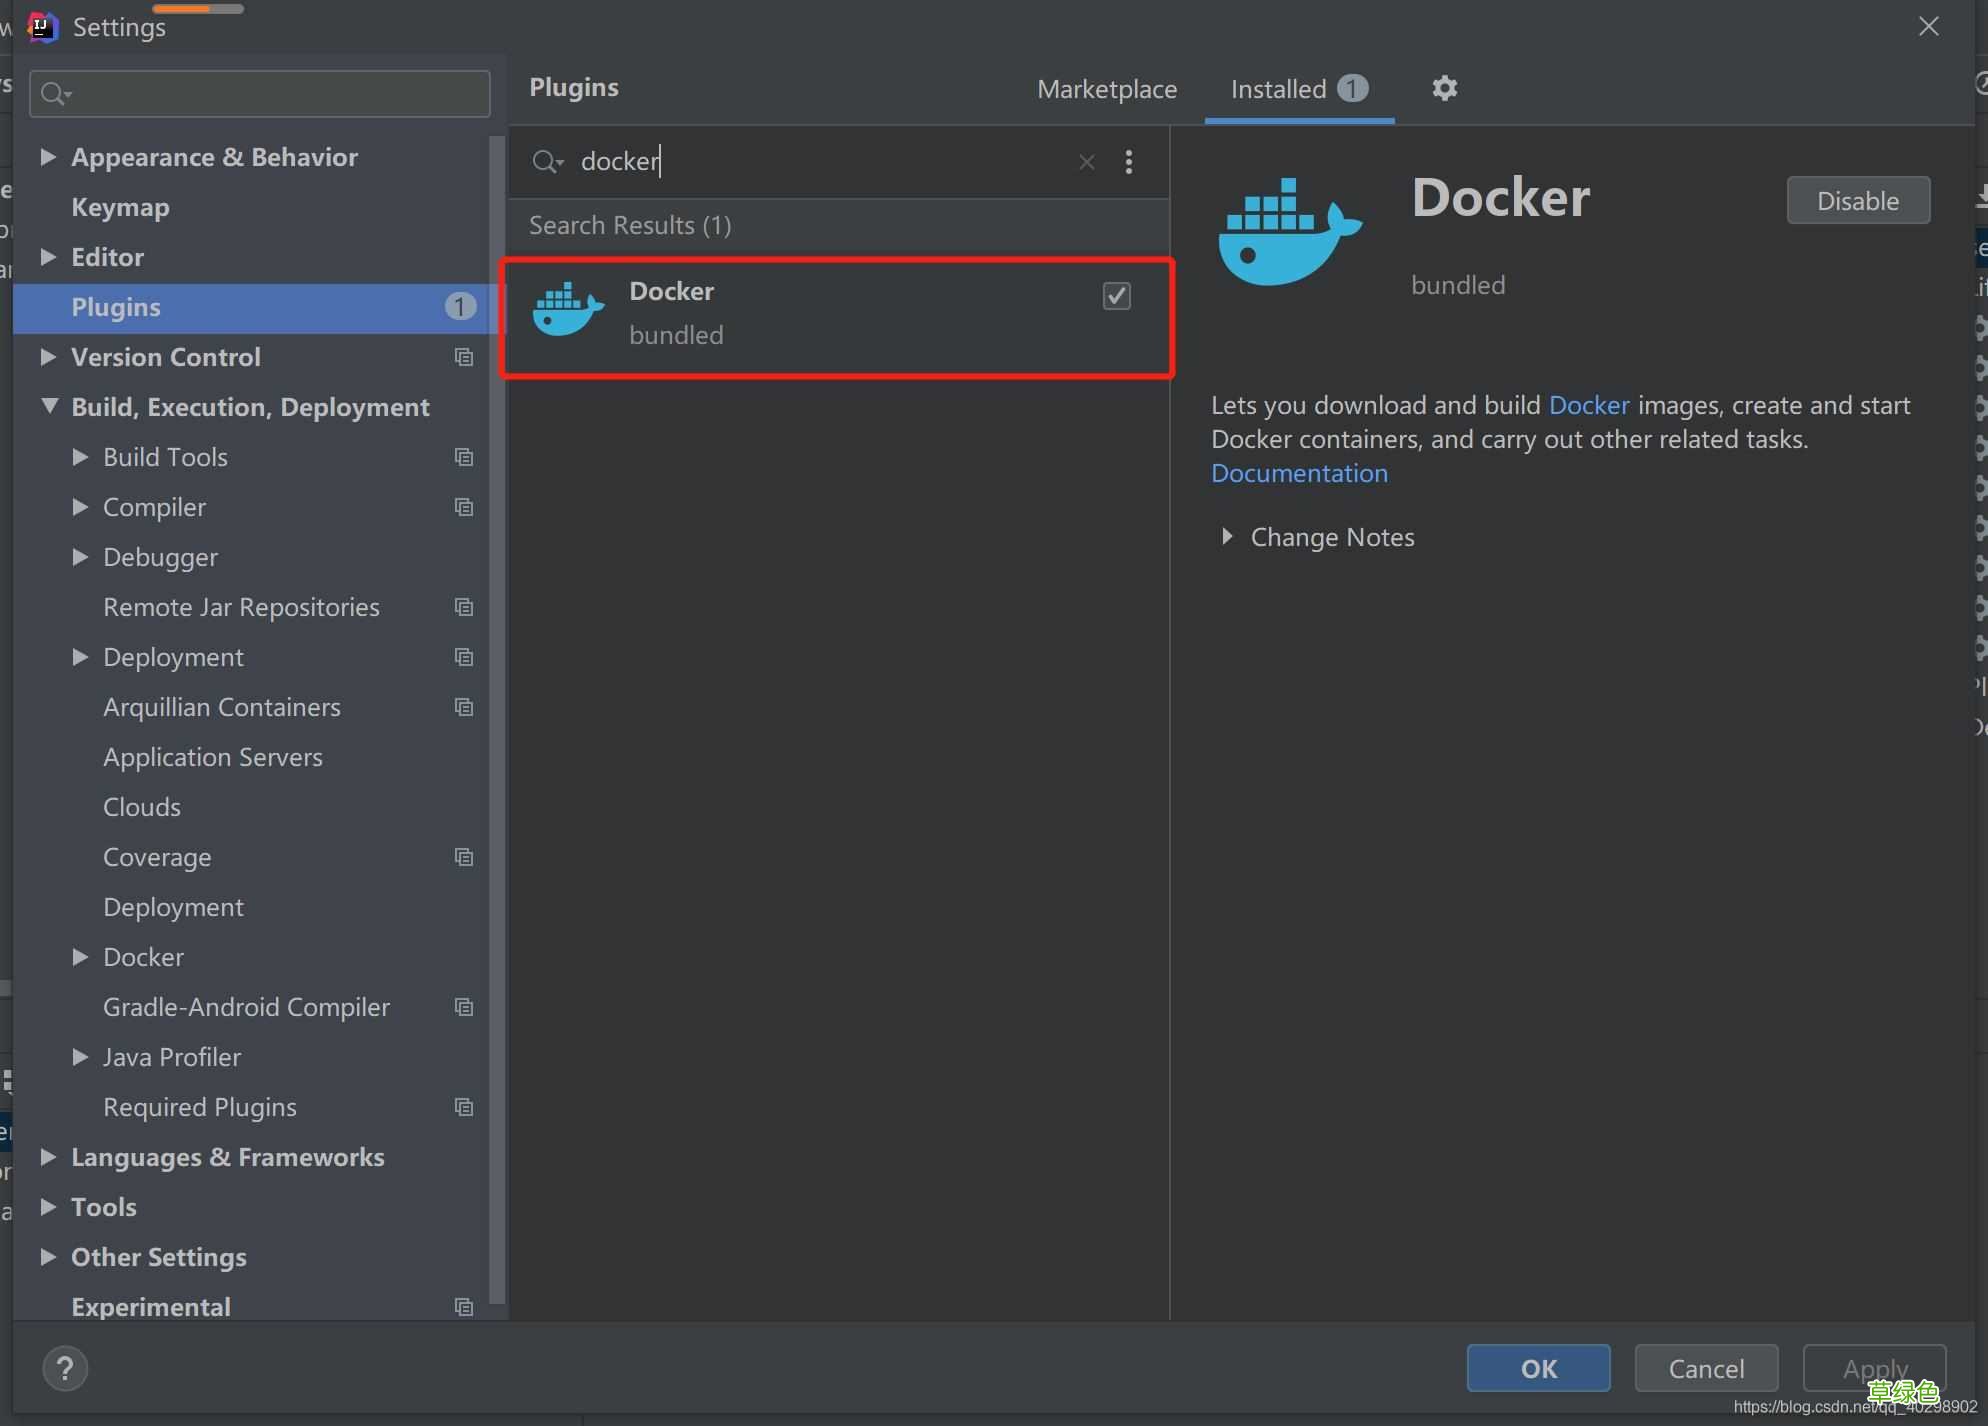1988x1426 pixels.
Task: Click settings search magnifier icon
Action: pyautogui.click(x=55, y=94)
